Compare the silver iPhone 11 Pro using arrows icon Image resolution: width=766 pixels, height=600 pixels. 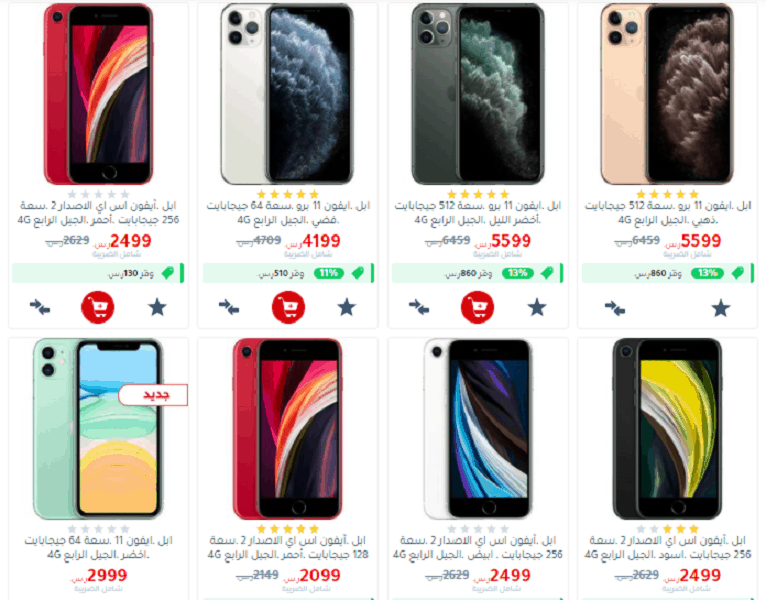tap(229, 307)
